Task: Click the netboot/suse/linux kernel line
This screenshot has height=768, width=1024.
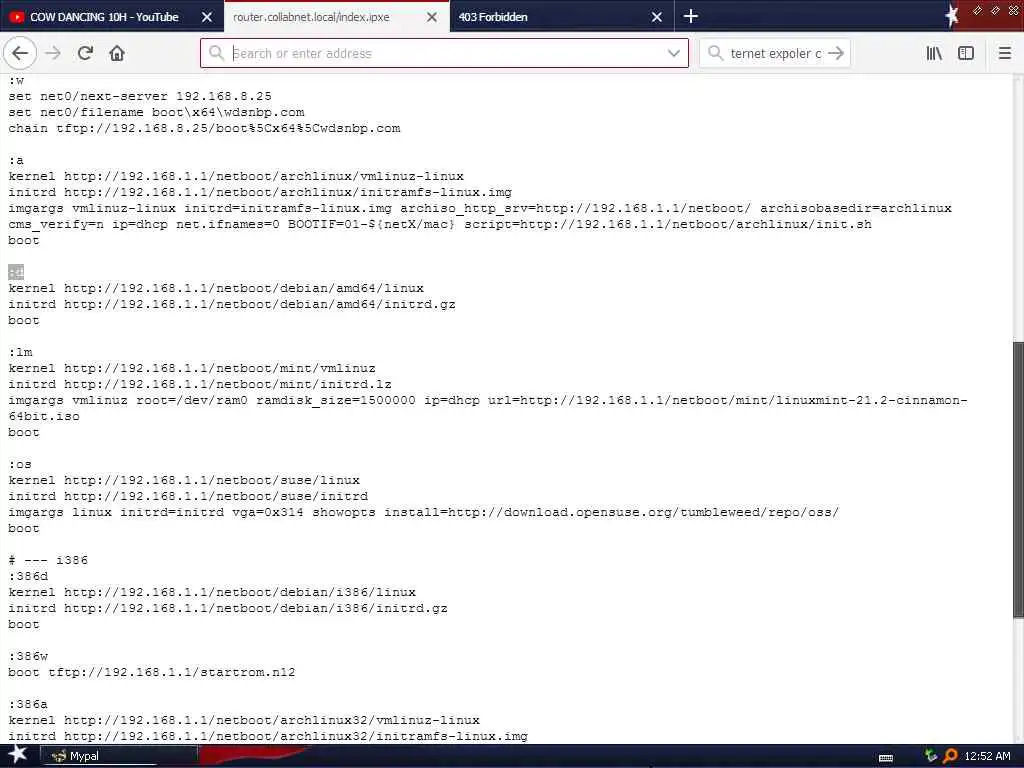Action: (184, 480)
